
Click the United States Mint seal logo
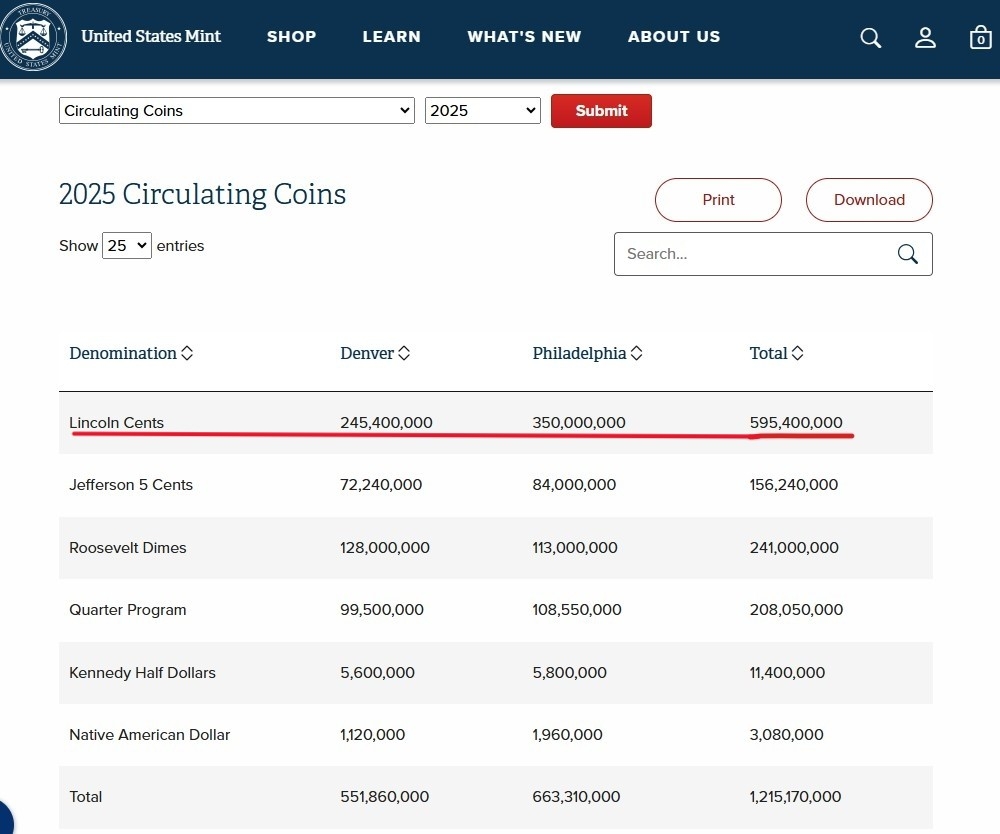point(34,36)
